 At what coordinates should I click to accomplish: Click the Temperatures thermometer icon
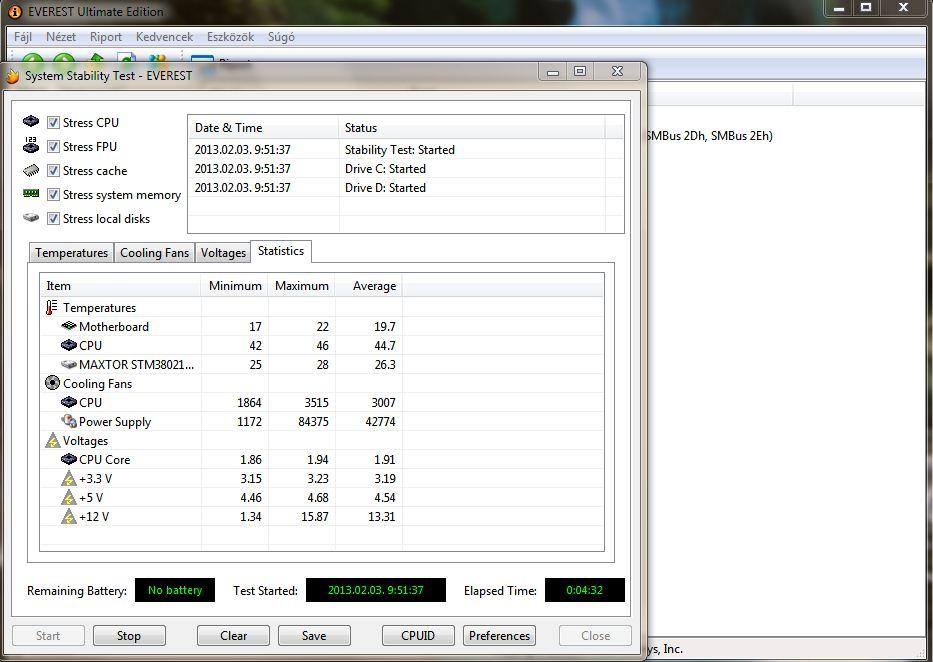52,308
